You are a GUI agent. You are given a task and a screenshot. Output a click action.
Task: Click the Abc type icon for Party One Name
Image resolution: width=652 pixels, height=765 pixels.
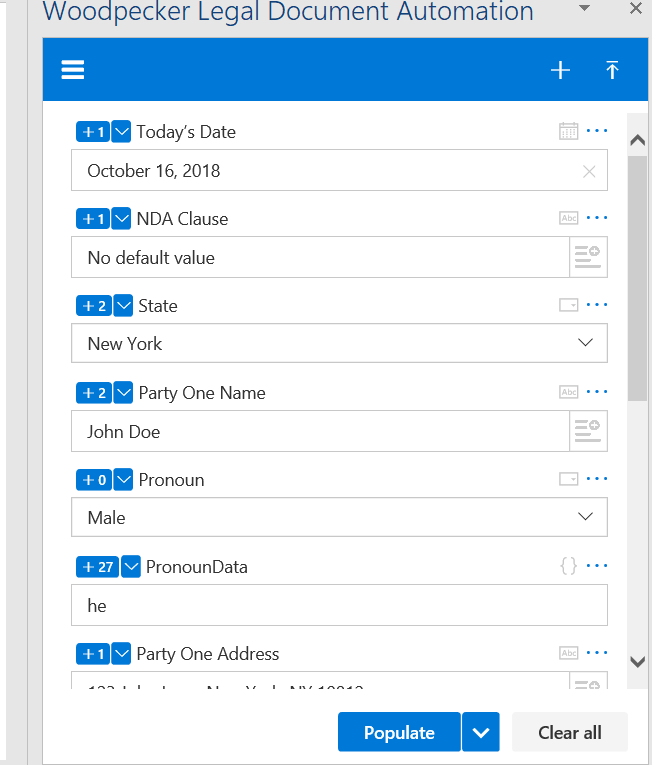click(569, 392)
